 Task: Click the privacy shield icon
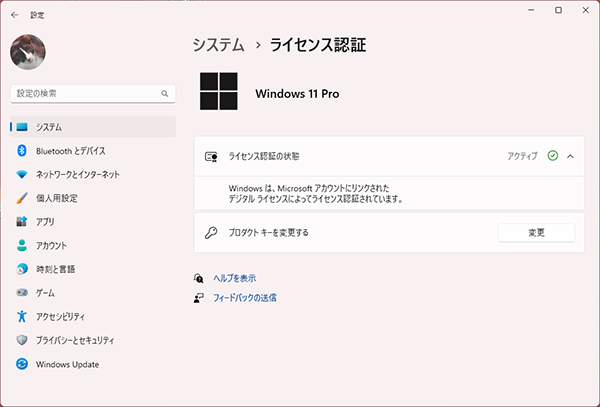(x=22, y=340)
